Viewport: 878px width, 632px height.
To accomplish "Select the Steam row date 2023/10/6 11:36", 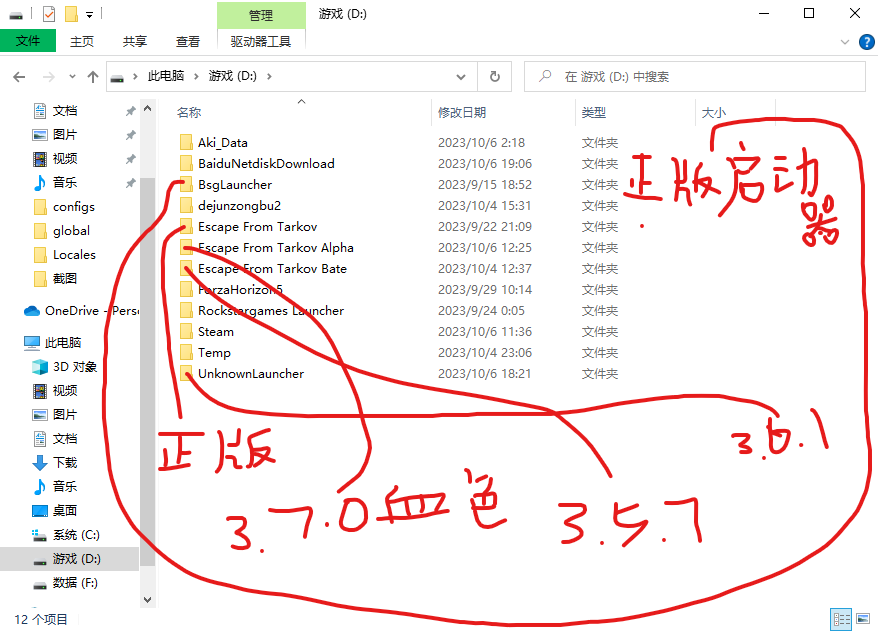I will tap(485, 331).
